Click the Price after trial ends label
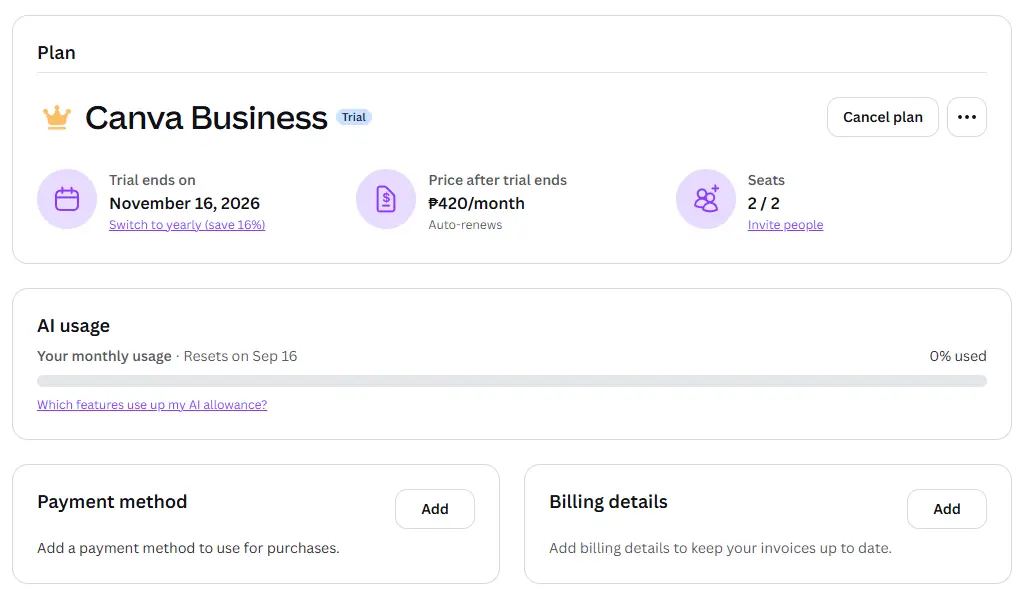The width and height of the screenshot is (1019, 602). (x=498, y=180)
